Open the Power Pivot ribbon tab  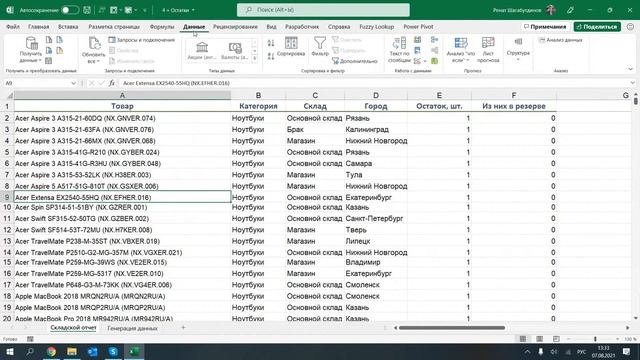pos(418,27)
